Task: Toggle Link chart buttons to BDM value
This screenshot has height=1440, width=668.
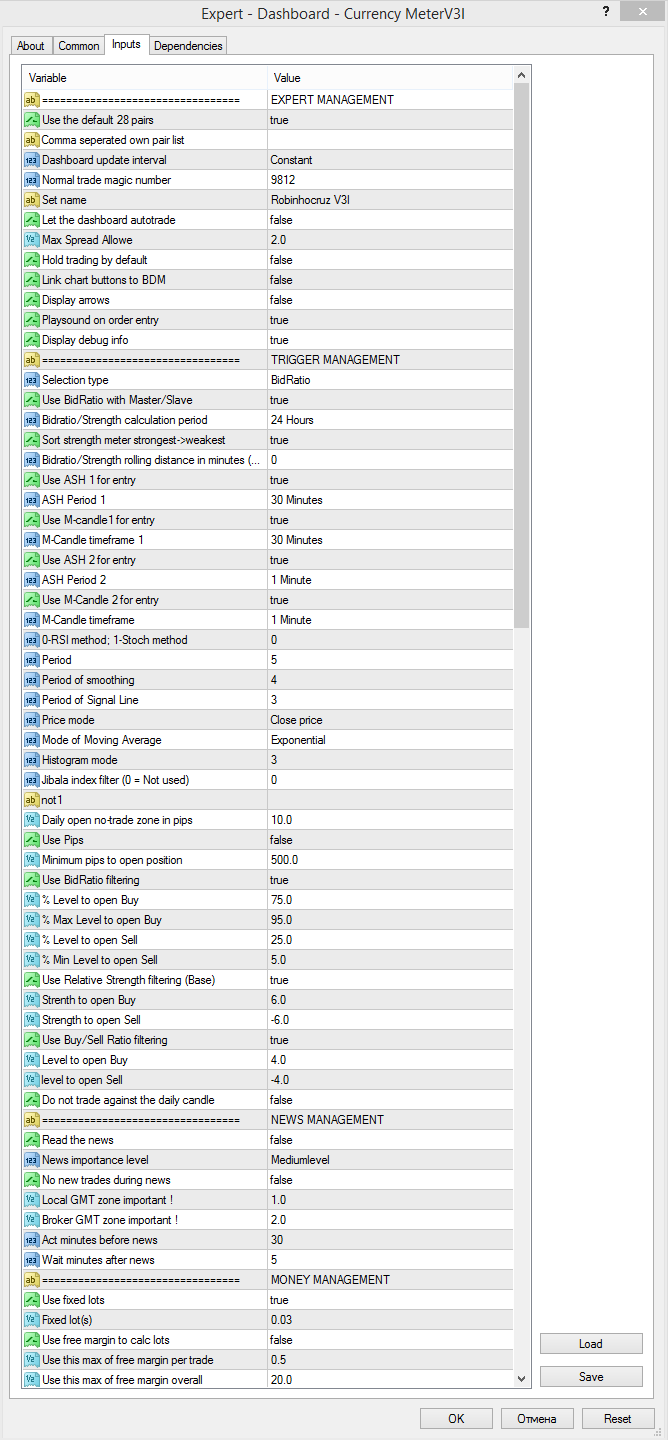Action: 390,280
